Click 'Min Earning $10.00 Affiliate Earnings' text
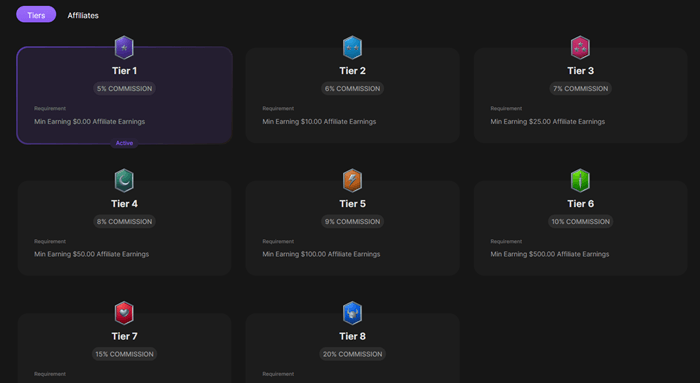The image size is (700, 383). click(x=319, y=121)
